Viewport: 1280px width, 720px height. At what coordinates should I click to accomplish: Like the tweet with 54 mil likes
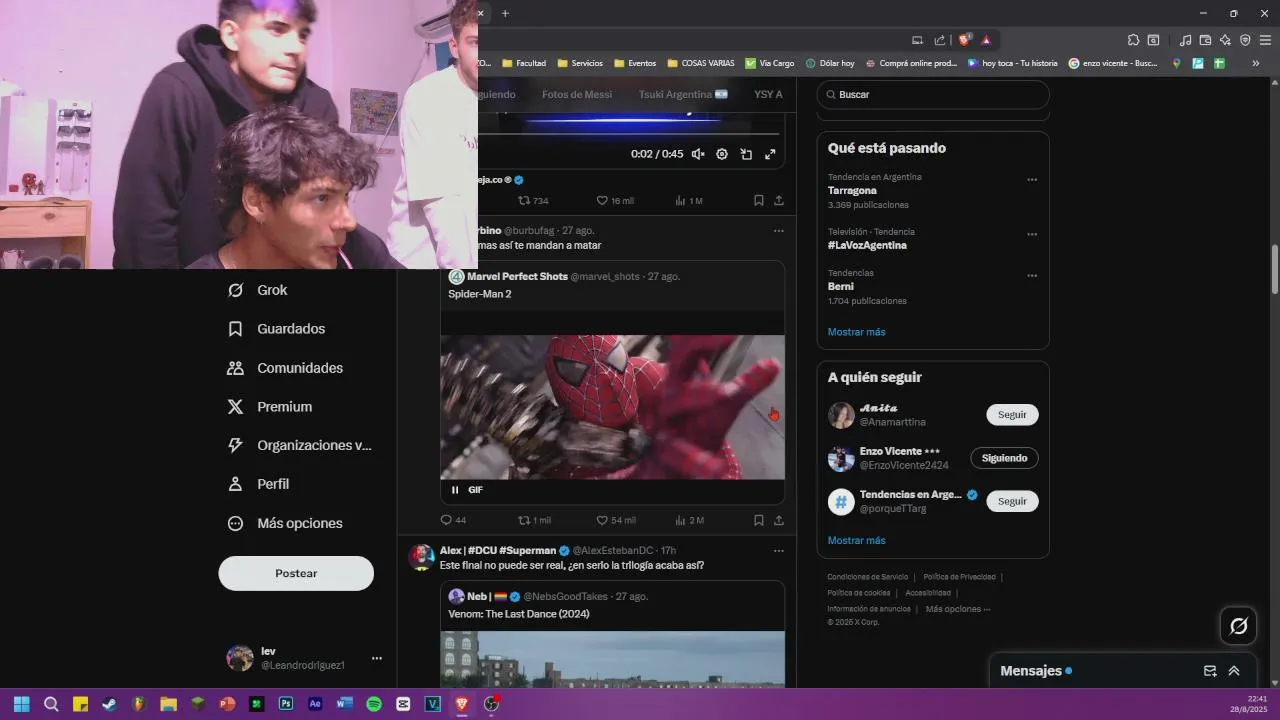point(616,520)
